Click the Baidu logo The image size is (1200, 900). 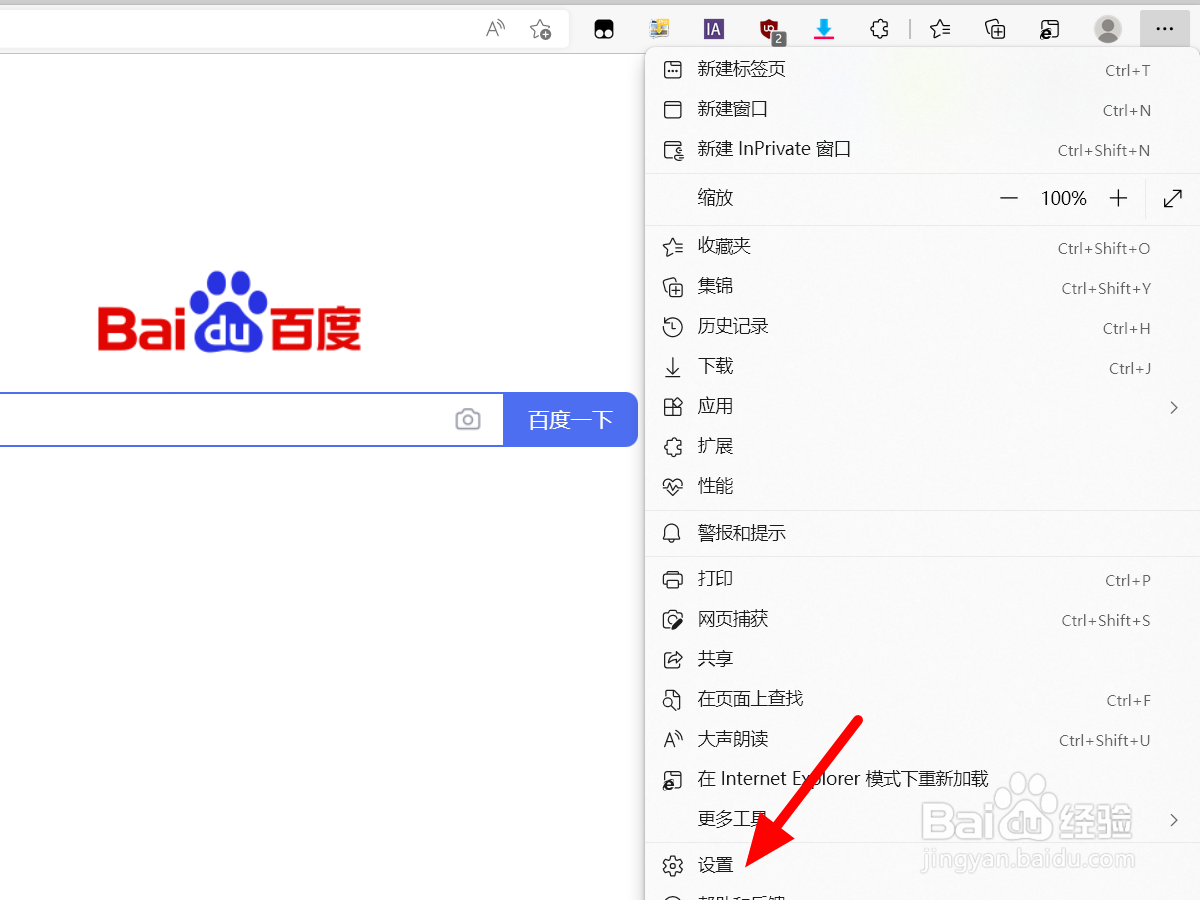pyautogui.click(x=229, y=312)
